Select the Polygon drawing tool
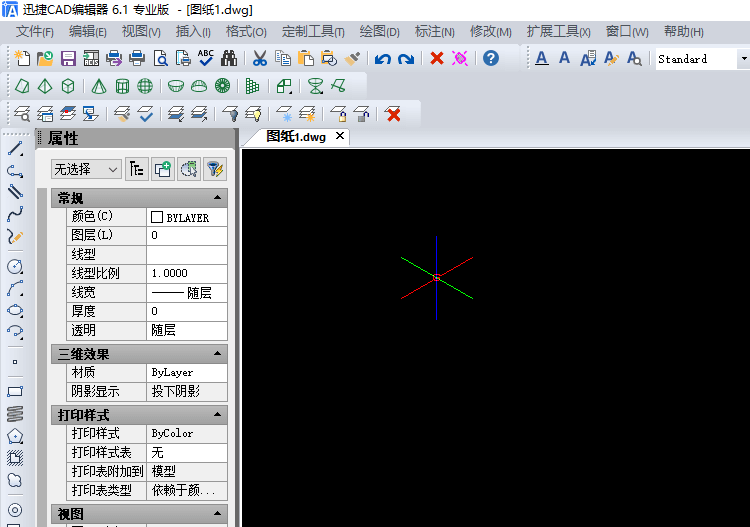This screenshot has height=527, width=750. pos(15,436)
